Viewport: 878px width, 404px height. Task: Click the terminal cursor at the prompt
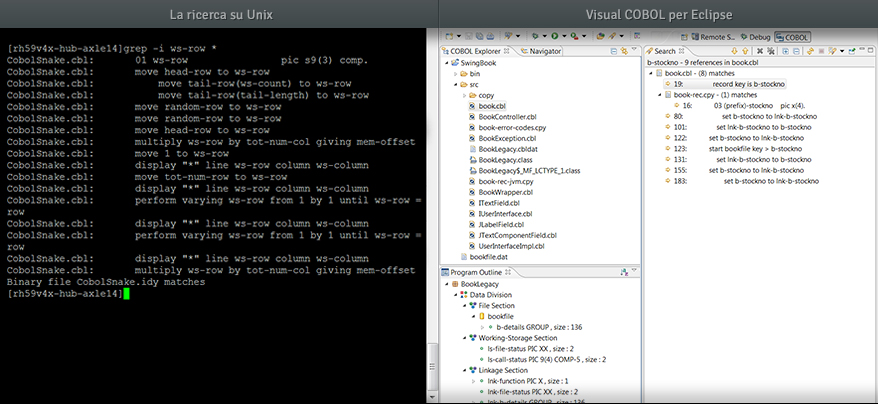click(127, 293)
